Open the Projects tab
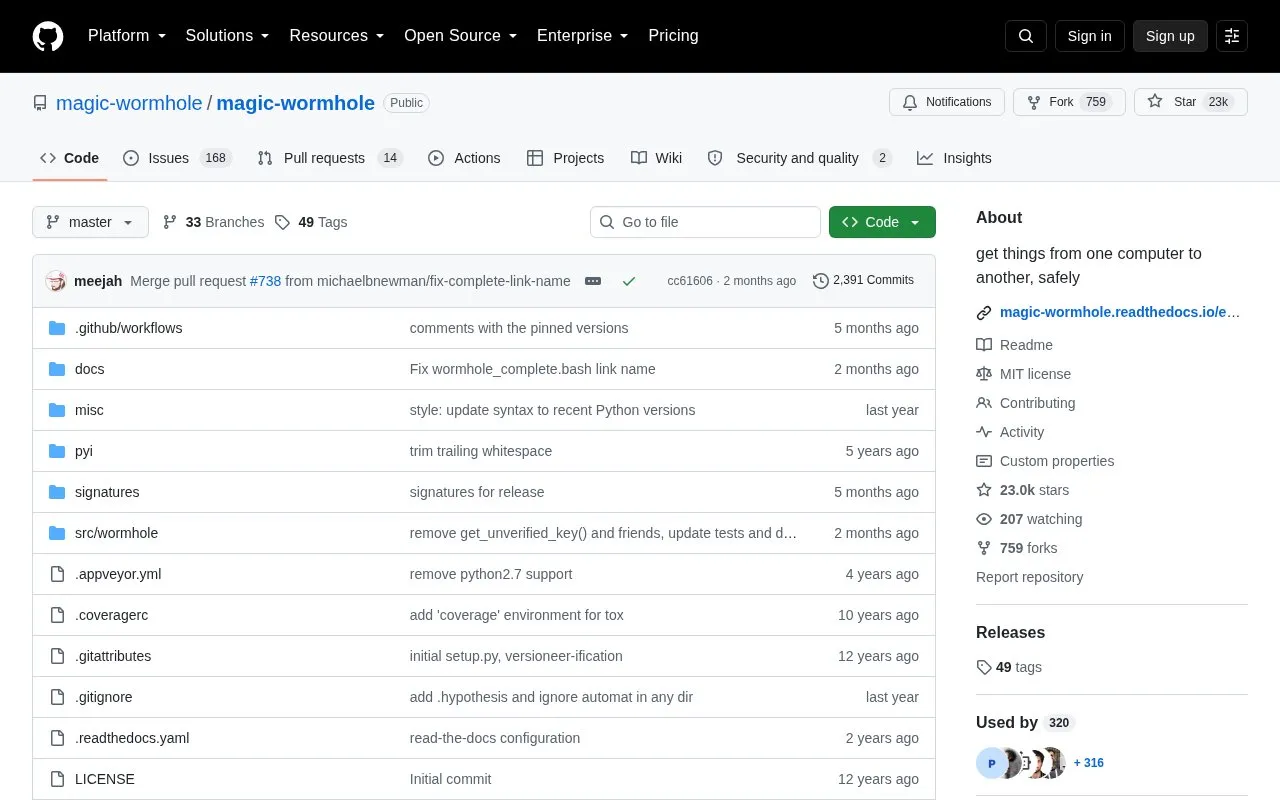1280x800 pixels. point(565,158)
